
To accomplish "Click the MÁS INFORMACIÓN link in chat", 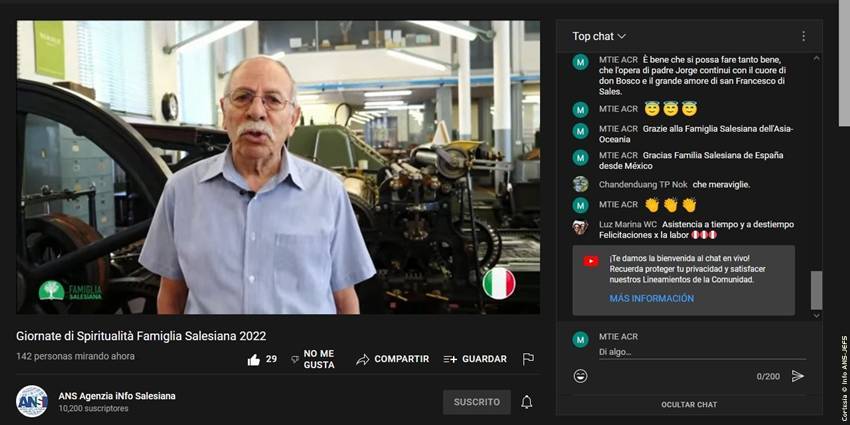I will (x=651, y=299).
